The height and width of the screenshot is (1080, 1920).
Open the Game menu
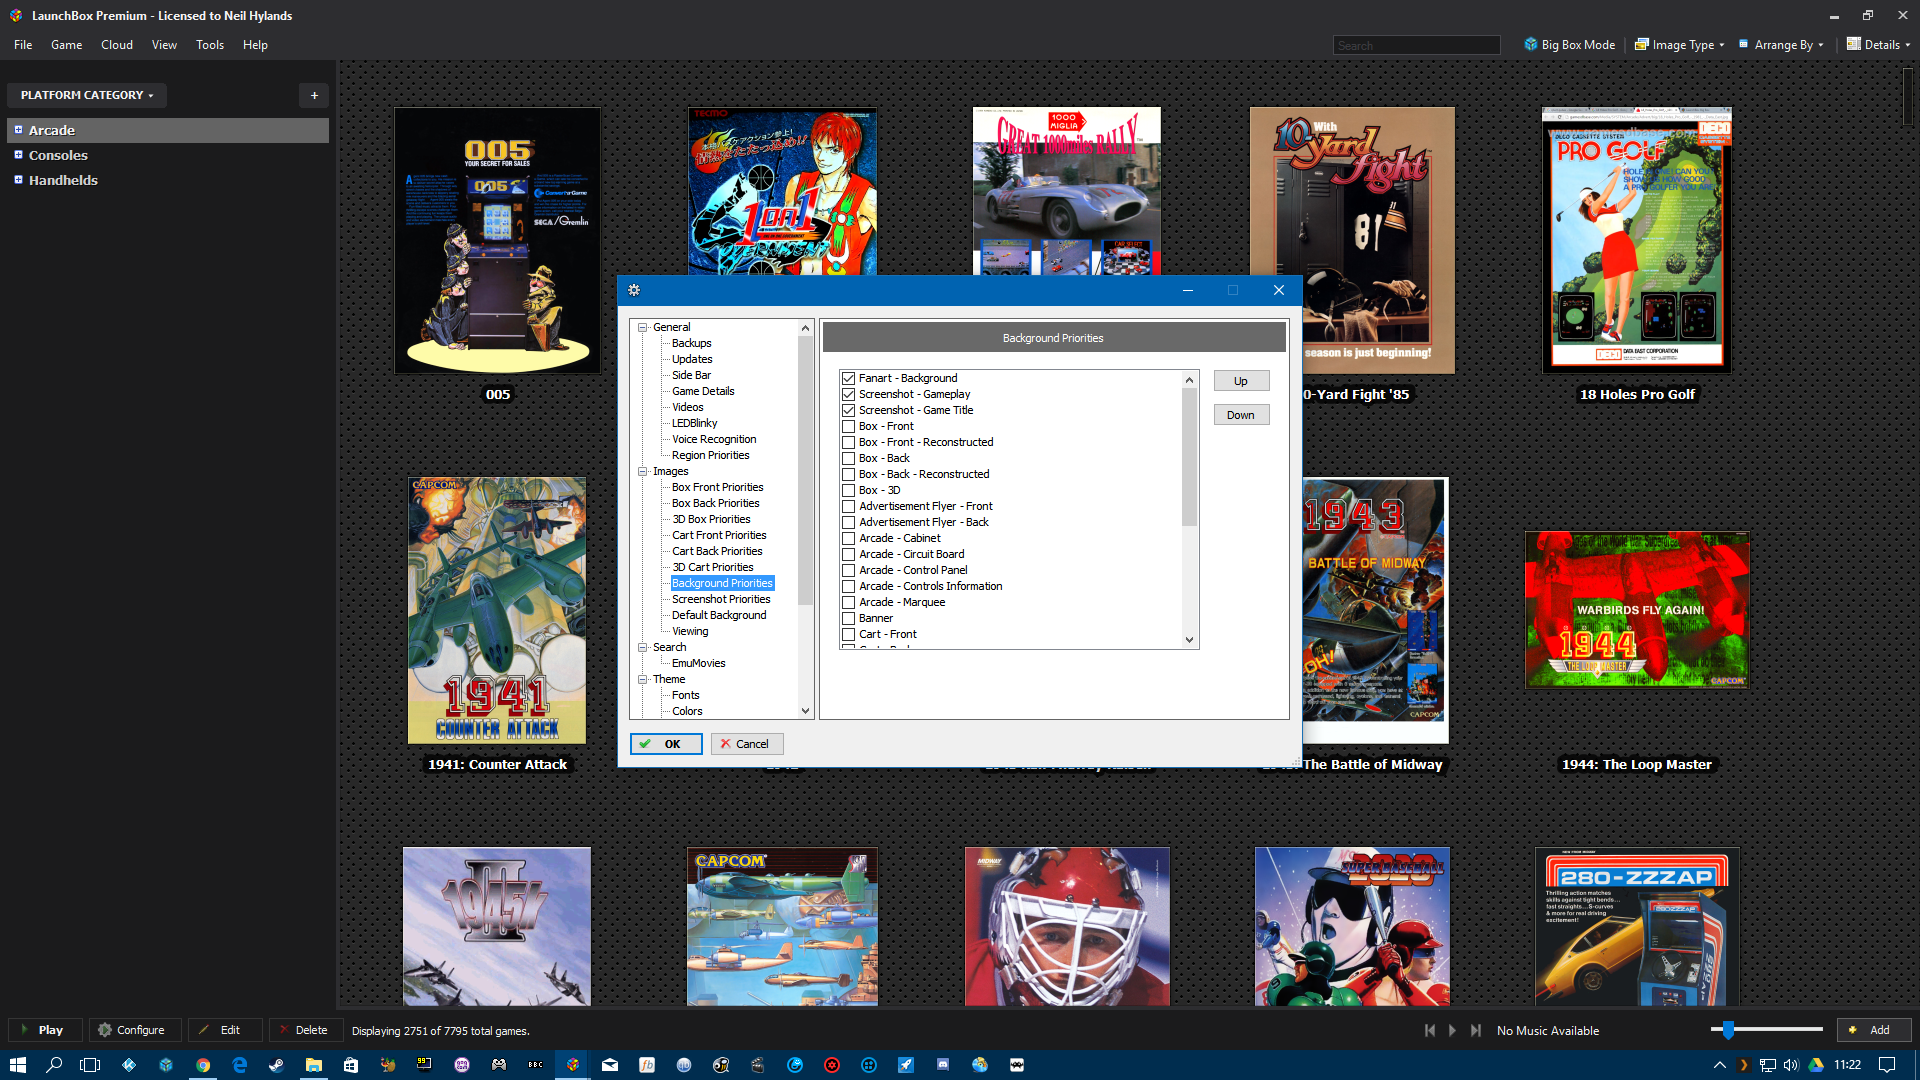coord(66,45)
